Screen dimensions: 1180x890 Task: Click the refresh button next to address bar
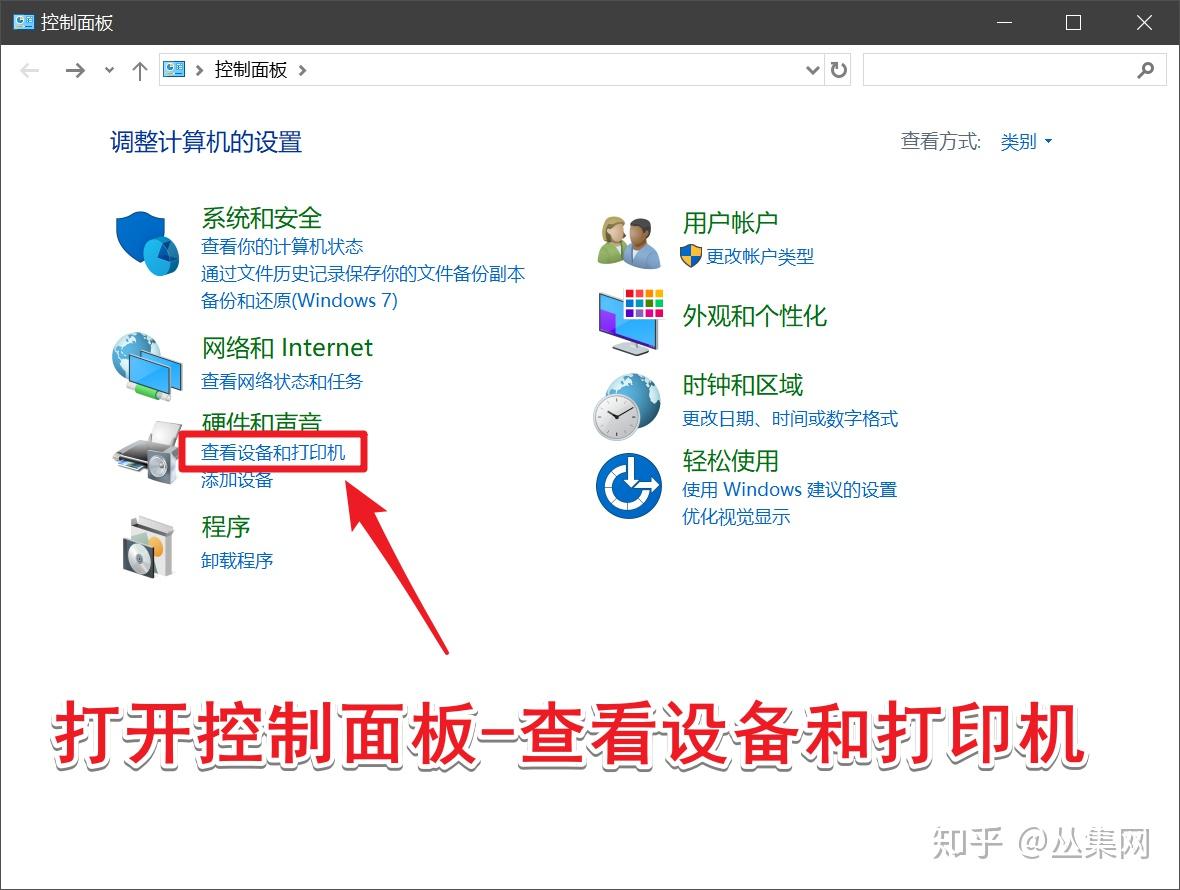click(x=838, y=69)
